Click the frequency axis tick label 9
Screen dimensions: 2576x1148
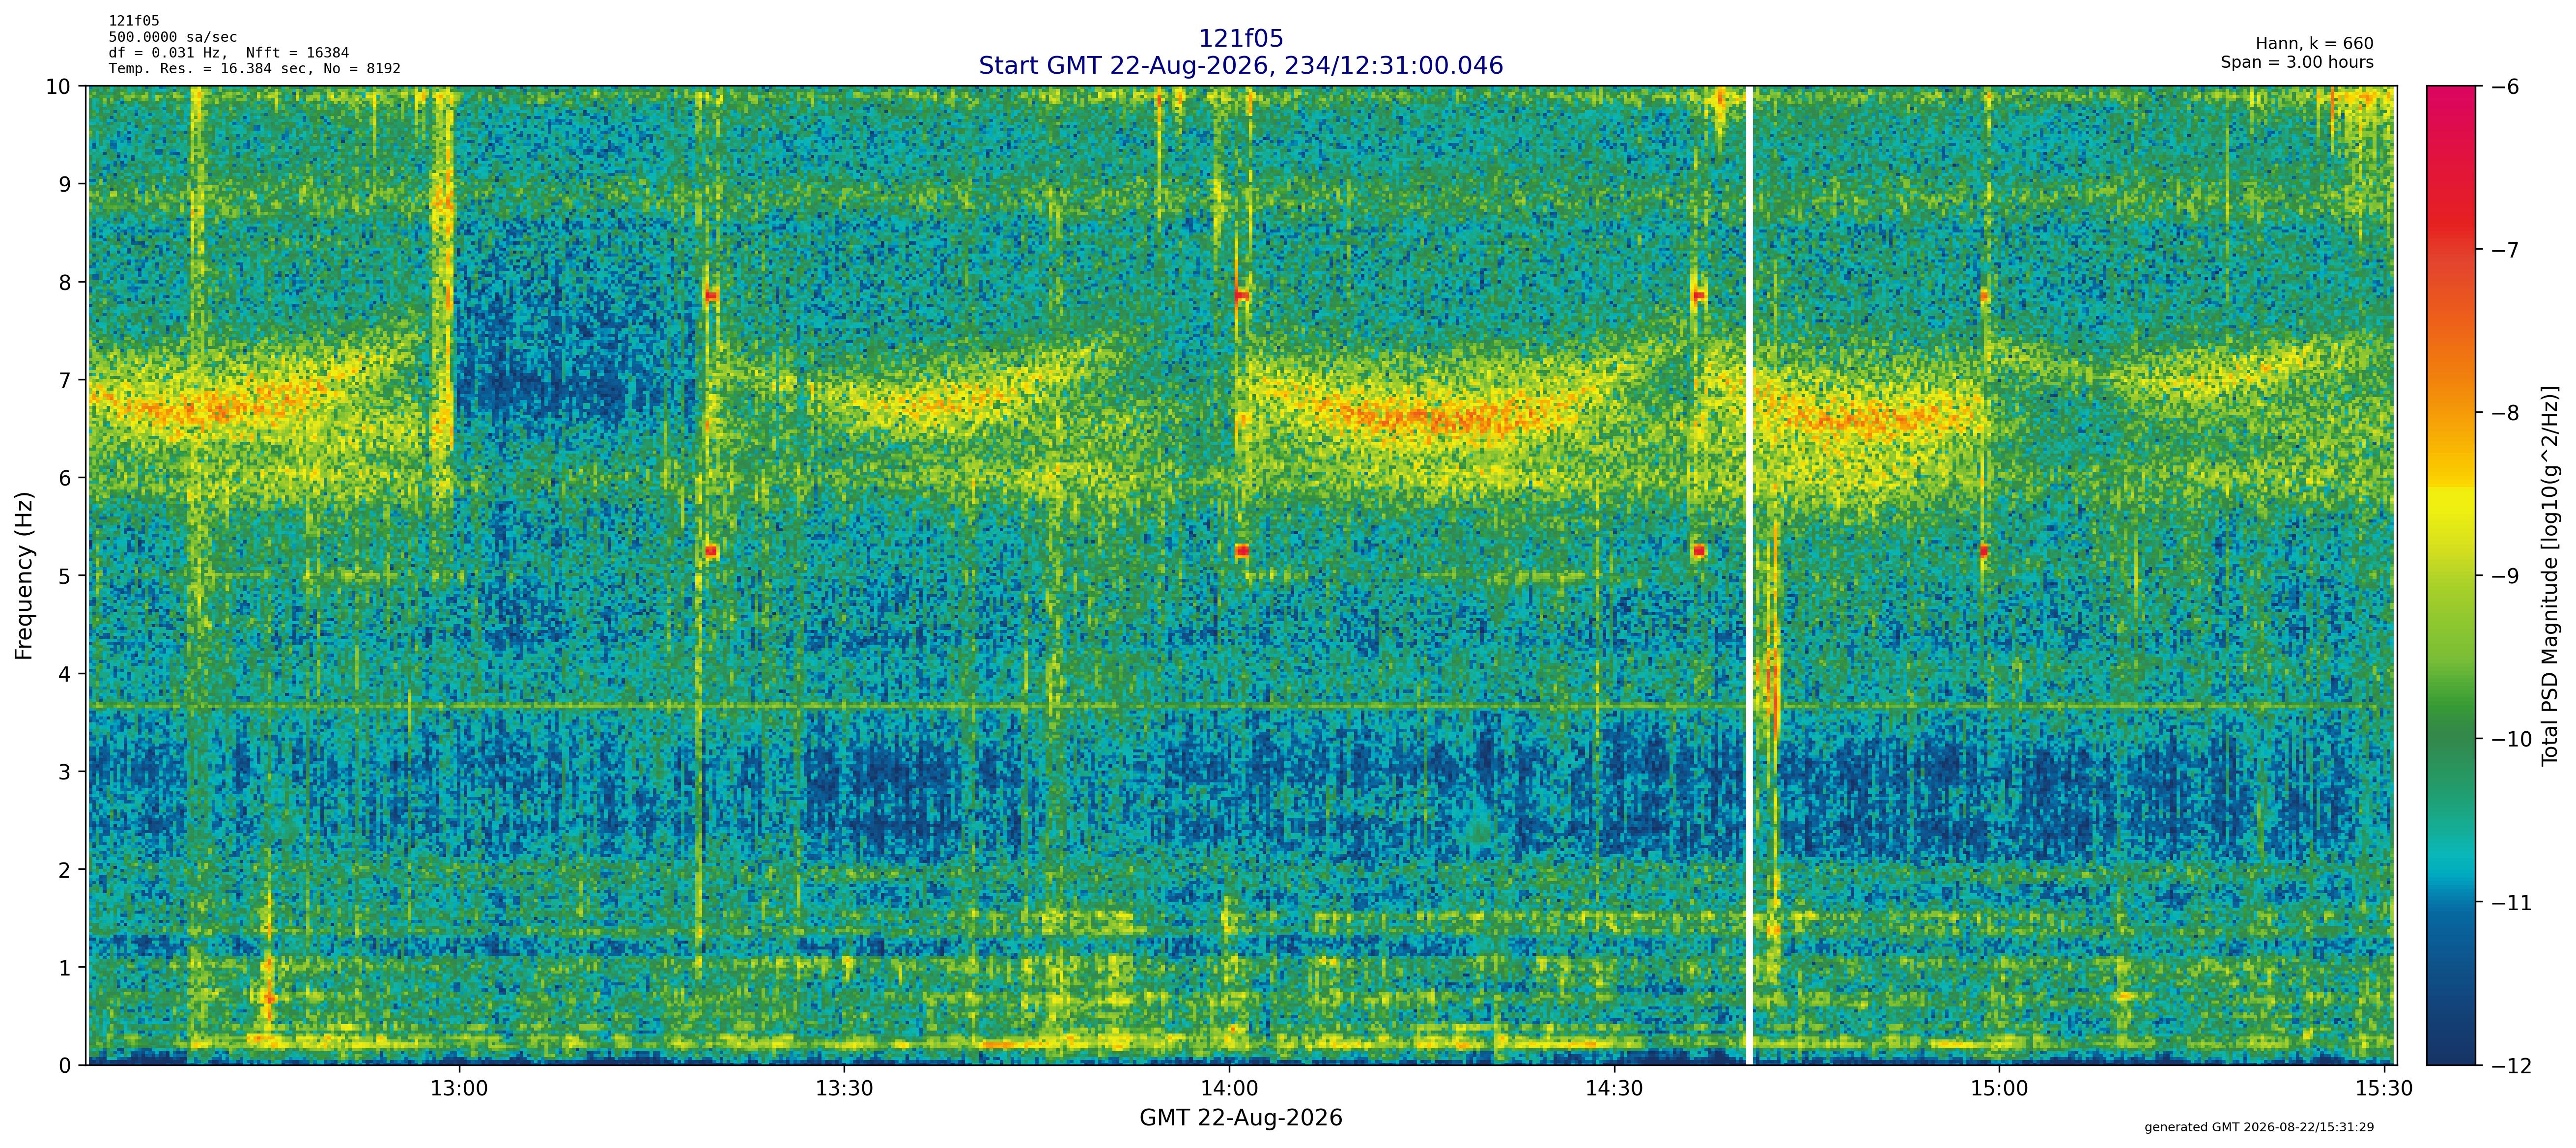click(66, 184)
